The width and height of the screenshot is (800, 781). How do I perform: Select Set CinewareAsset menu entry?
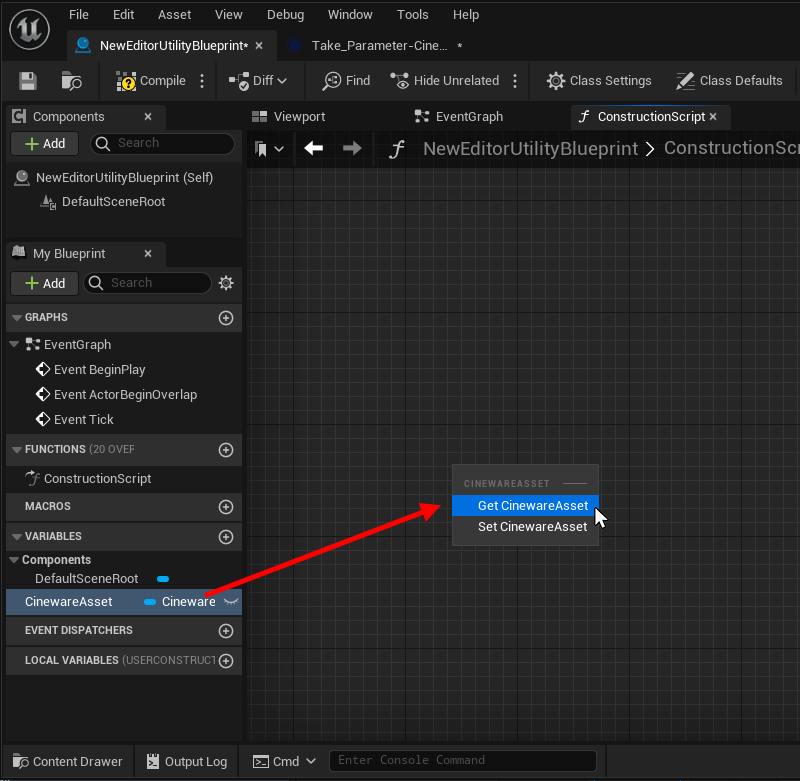pyautogui.click(x=532, y=527)
